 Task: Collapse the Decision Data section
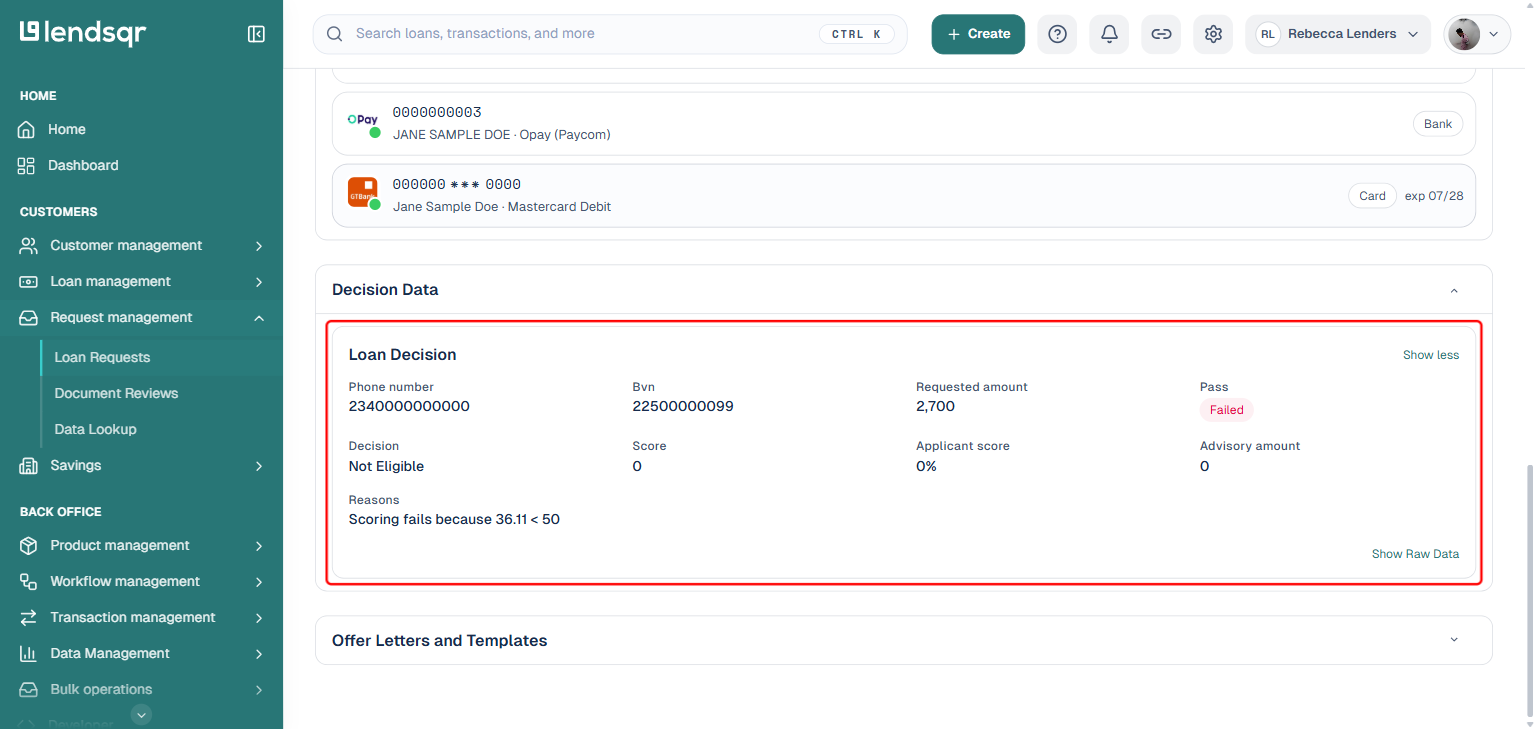point(1454,290)
